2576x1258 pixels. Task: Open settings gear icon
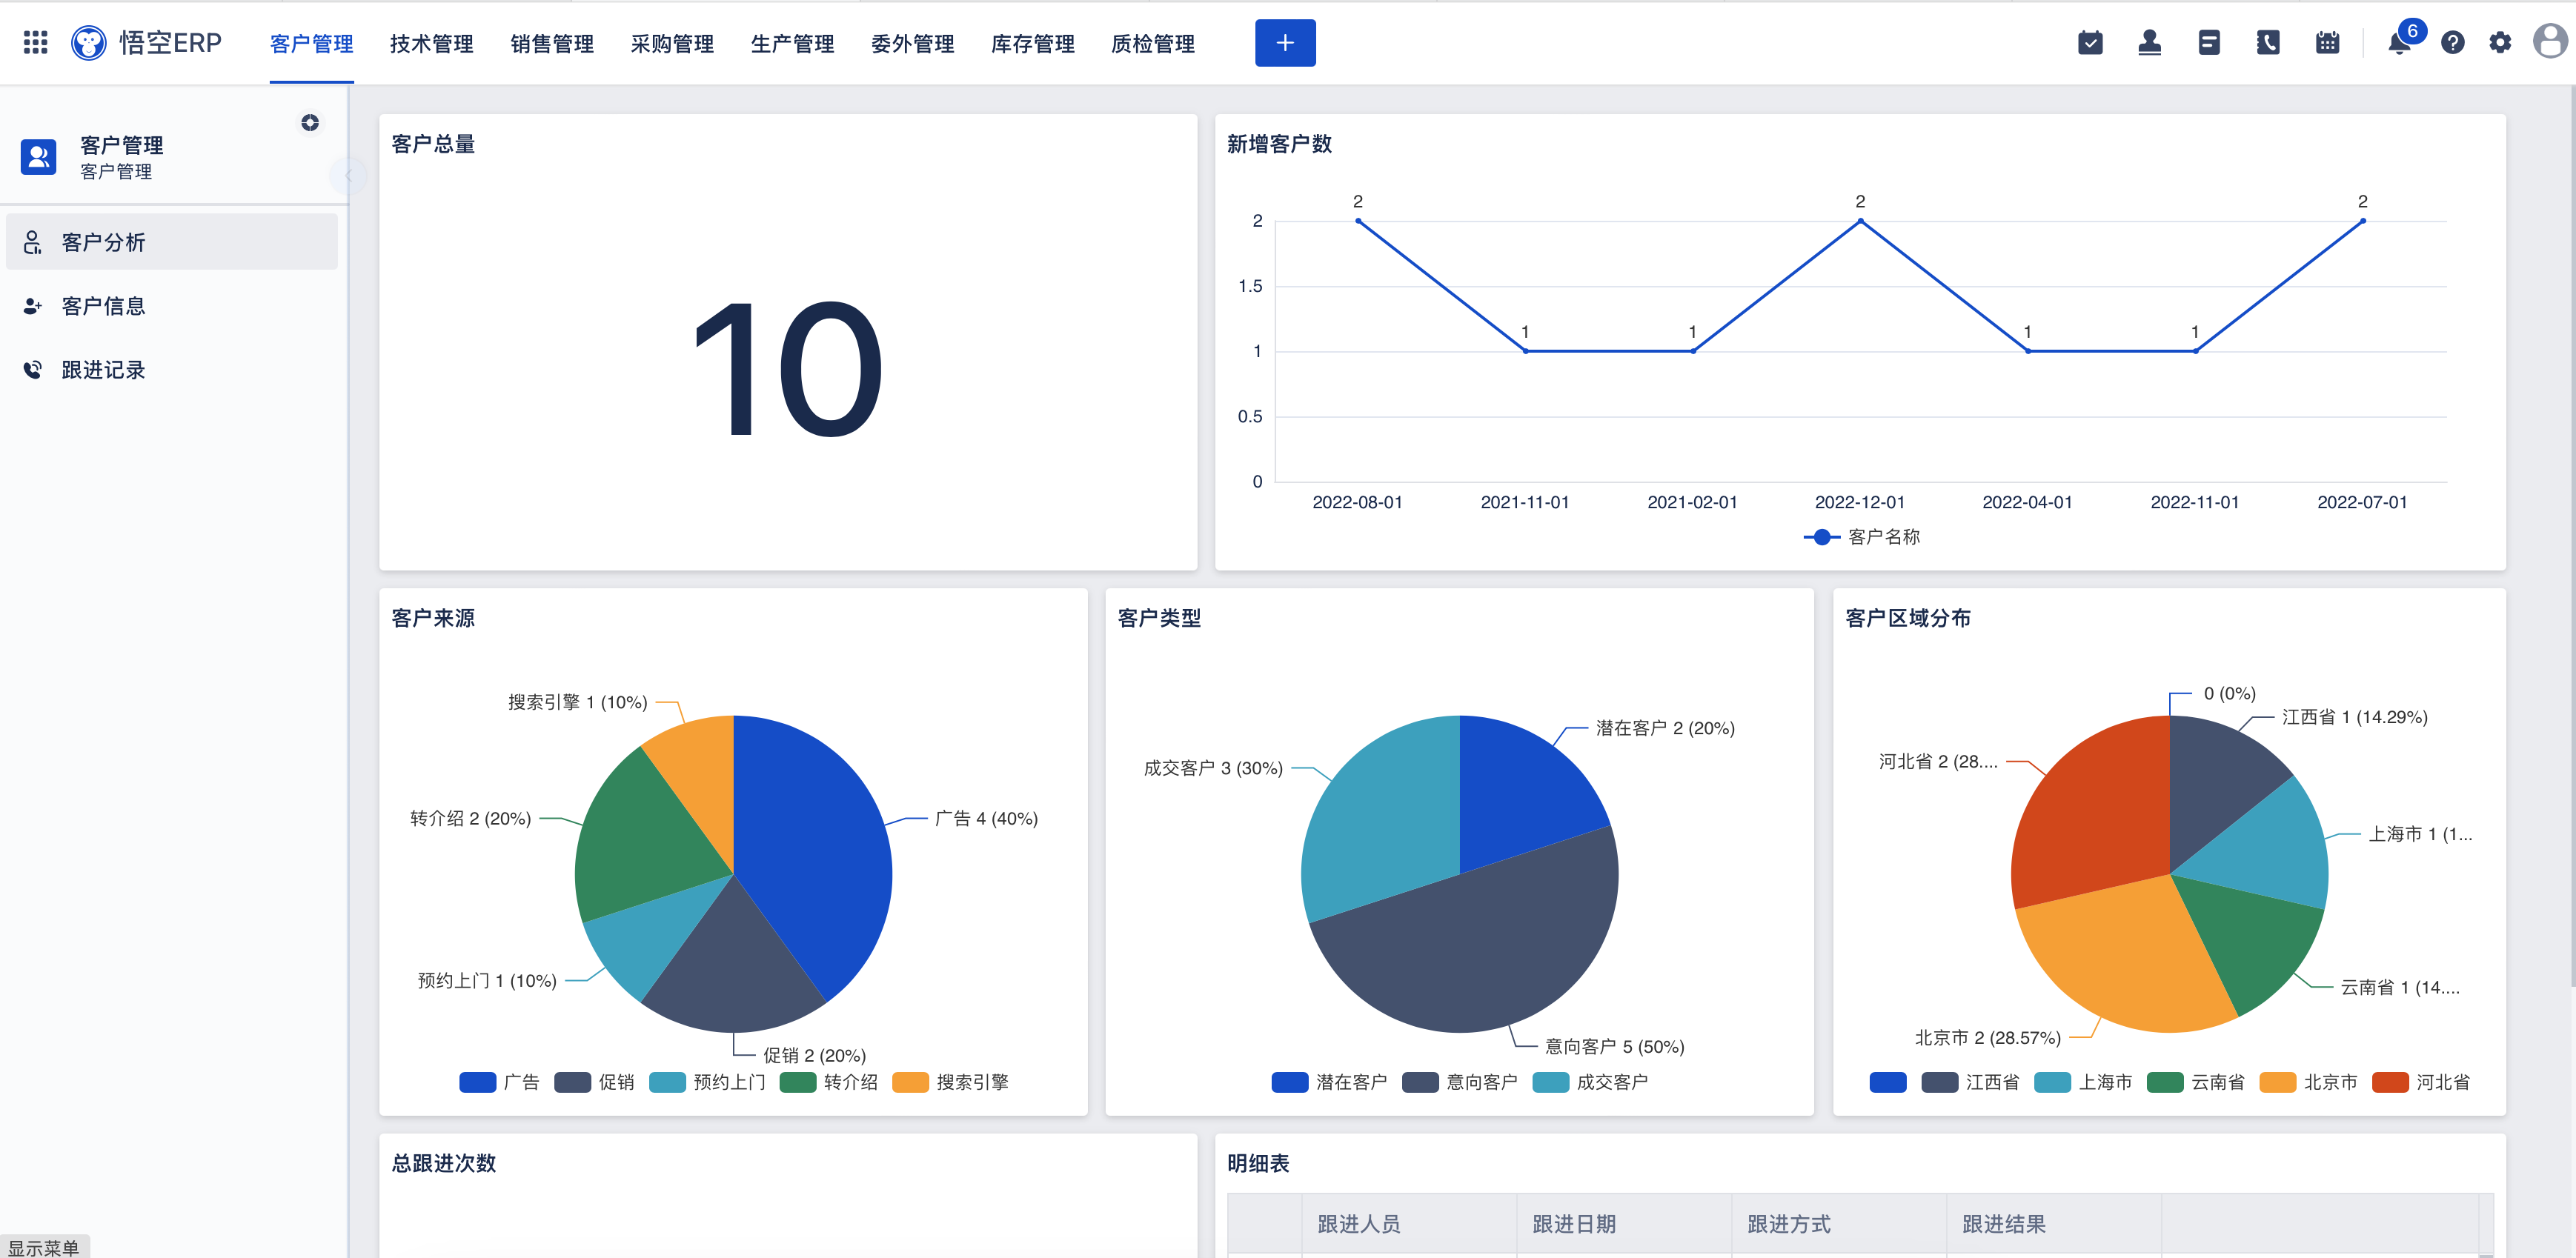pos(2500,43)
